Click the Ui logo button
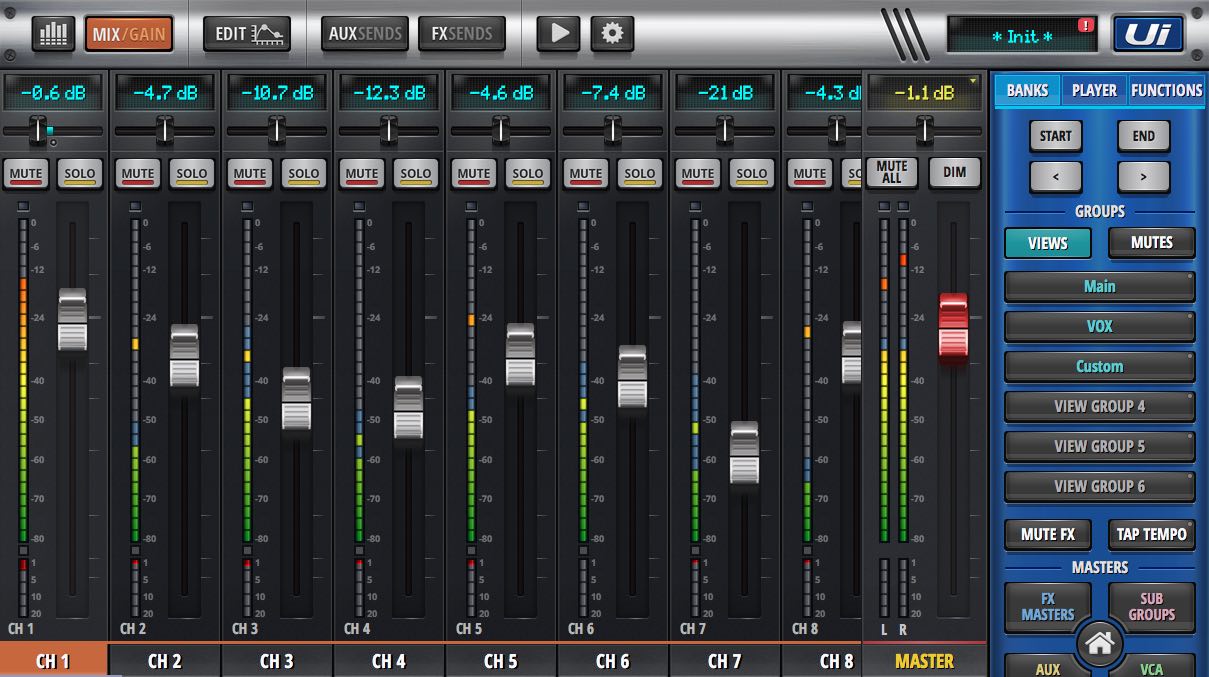1209x677 pixels. coord(1148,34)
